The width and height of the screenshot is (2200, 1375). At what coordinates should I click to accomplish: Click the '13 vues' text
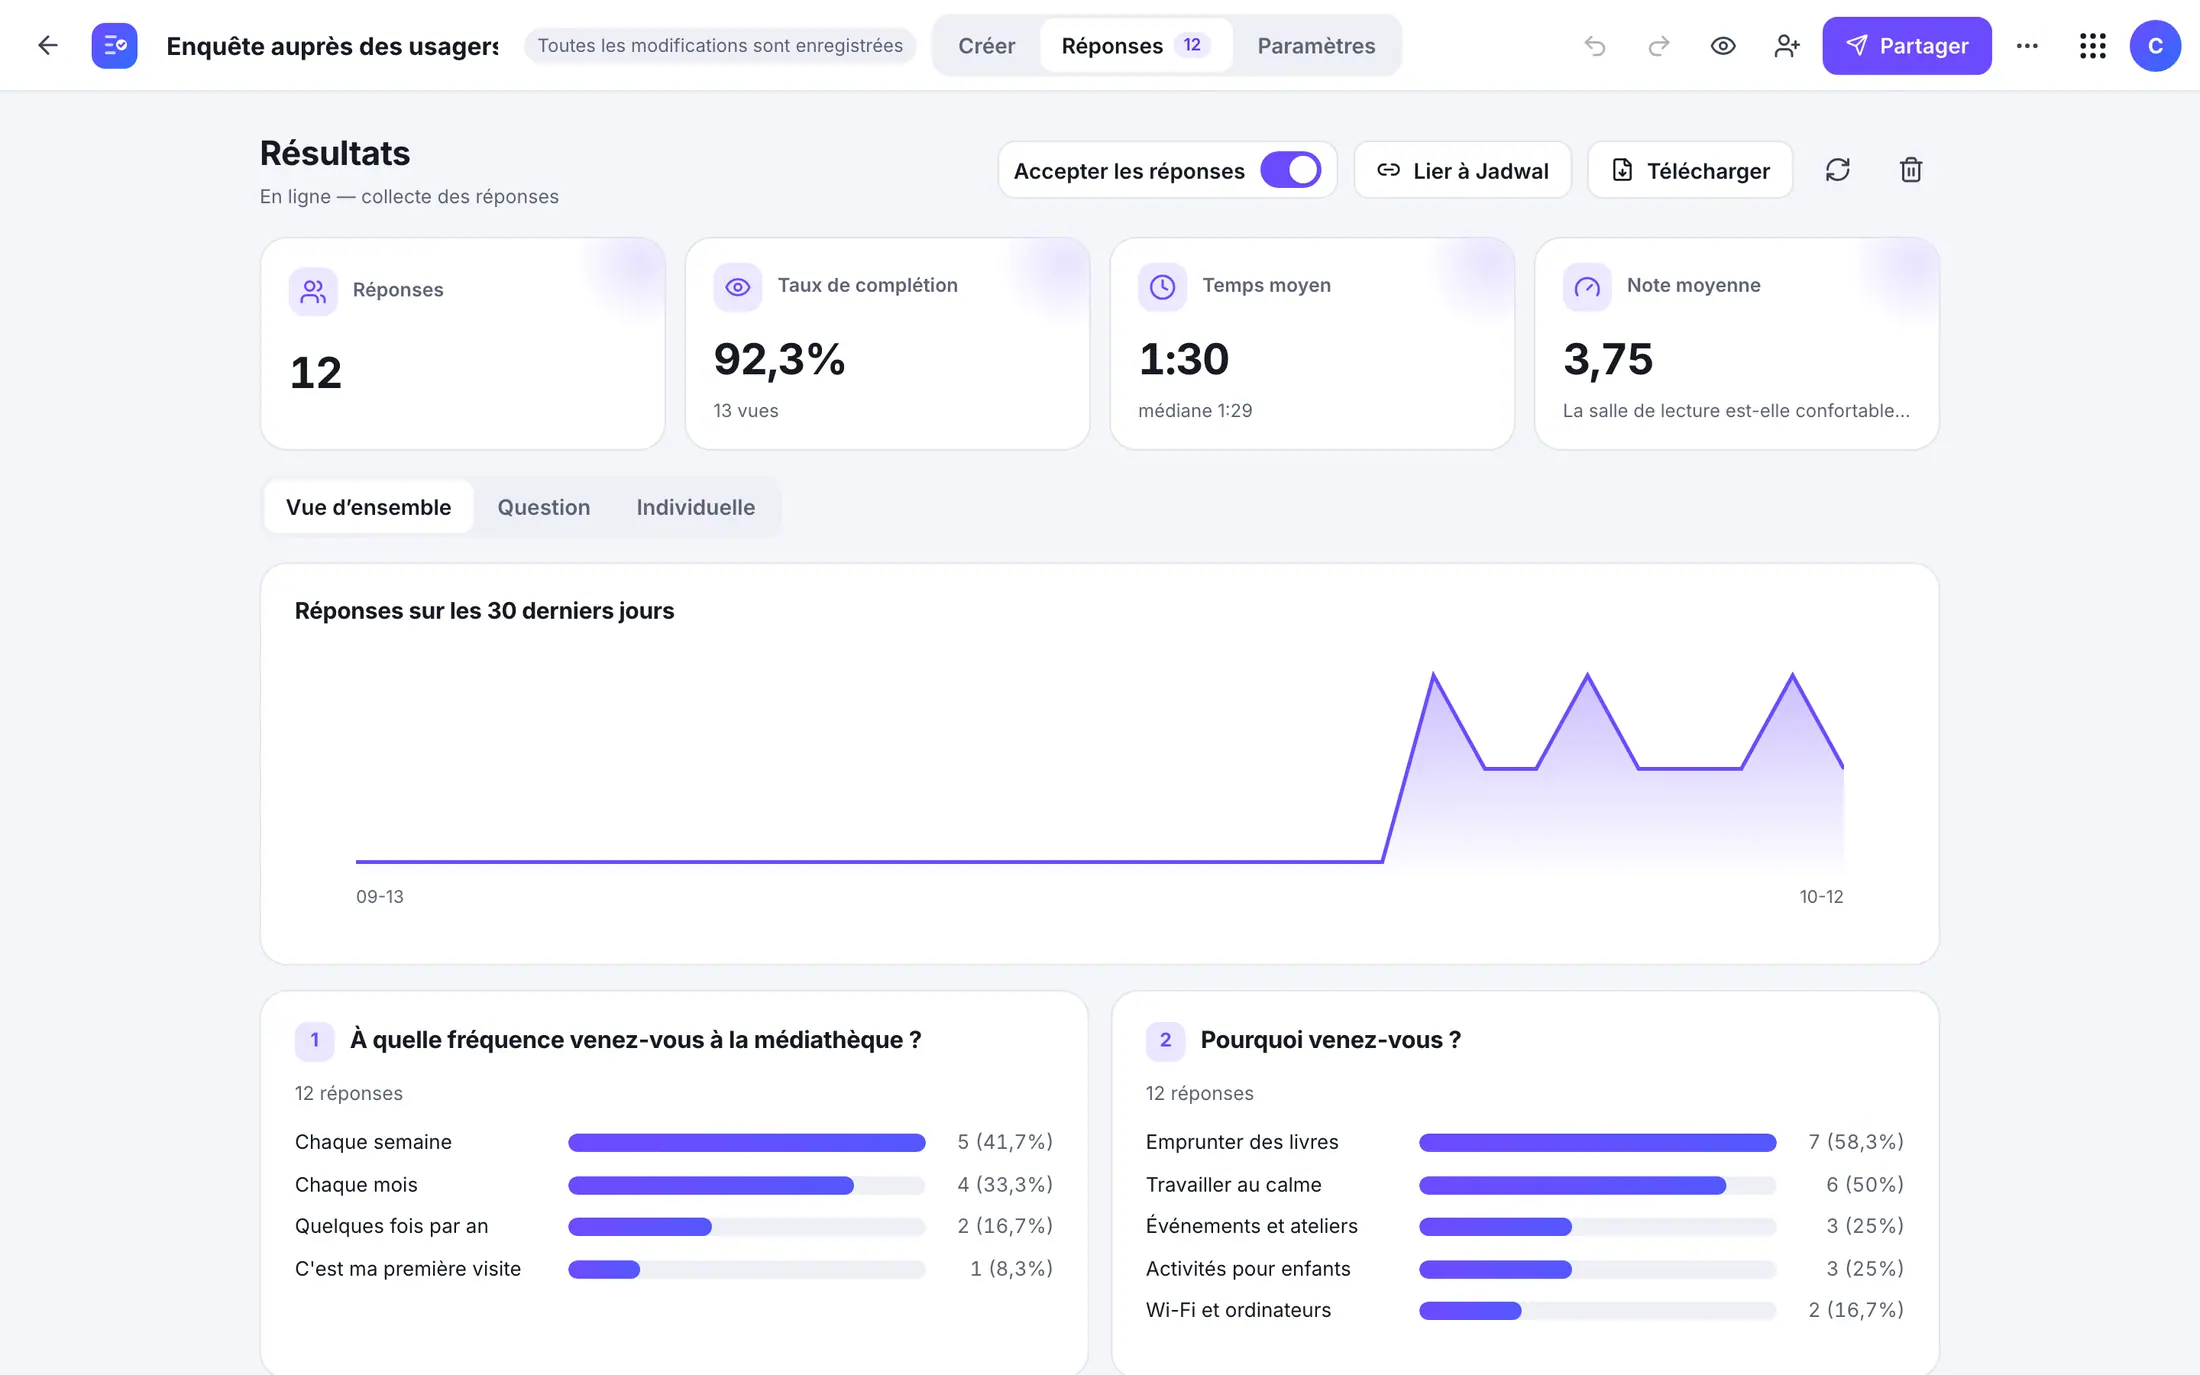tap(746, 410)
